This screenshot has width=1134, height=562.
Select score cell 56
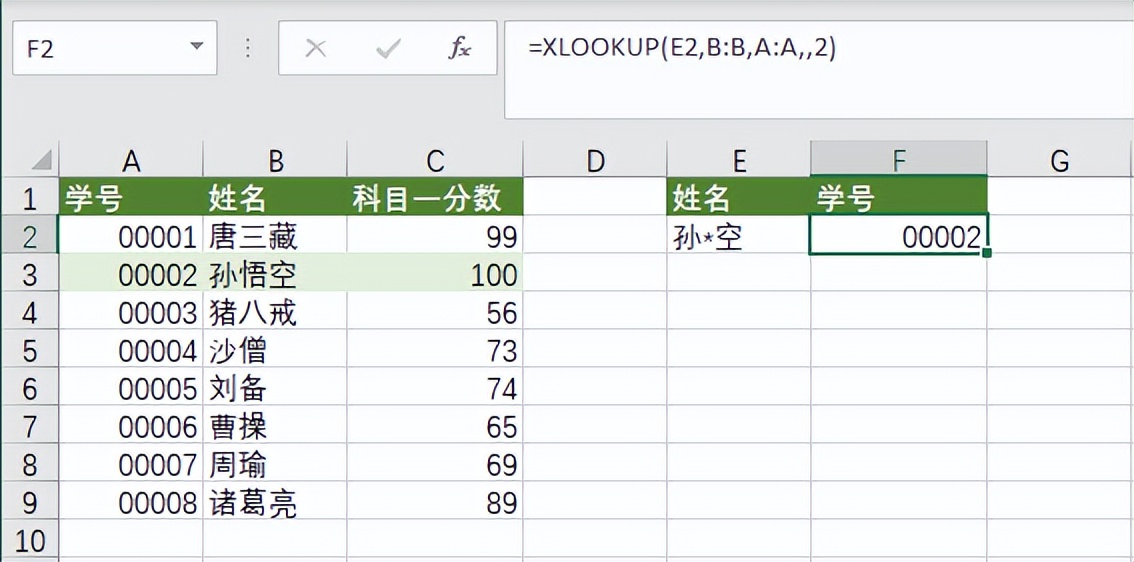[x=435, y=310]
